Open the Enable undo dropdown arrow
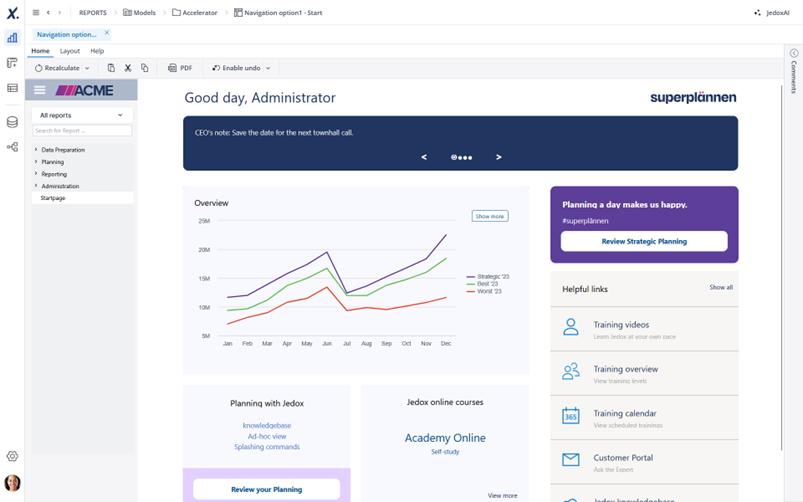This screenshot has width=803, height=502. pos(268,68)
